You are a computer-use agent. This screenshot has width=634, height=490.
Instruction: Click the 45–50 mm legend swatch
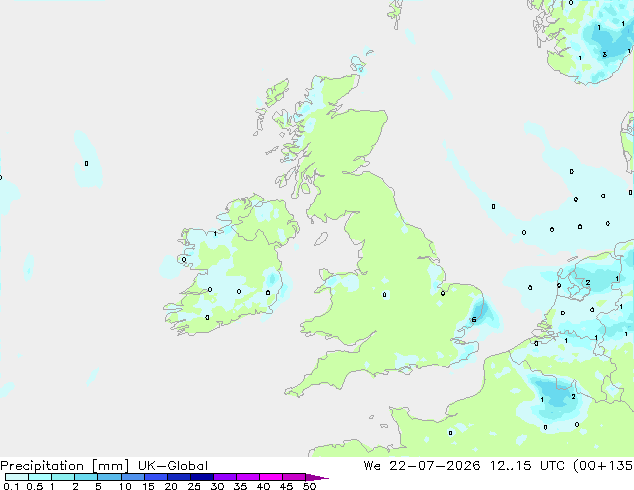tap(294, 477)
